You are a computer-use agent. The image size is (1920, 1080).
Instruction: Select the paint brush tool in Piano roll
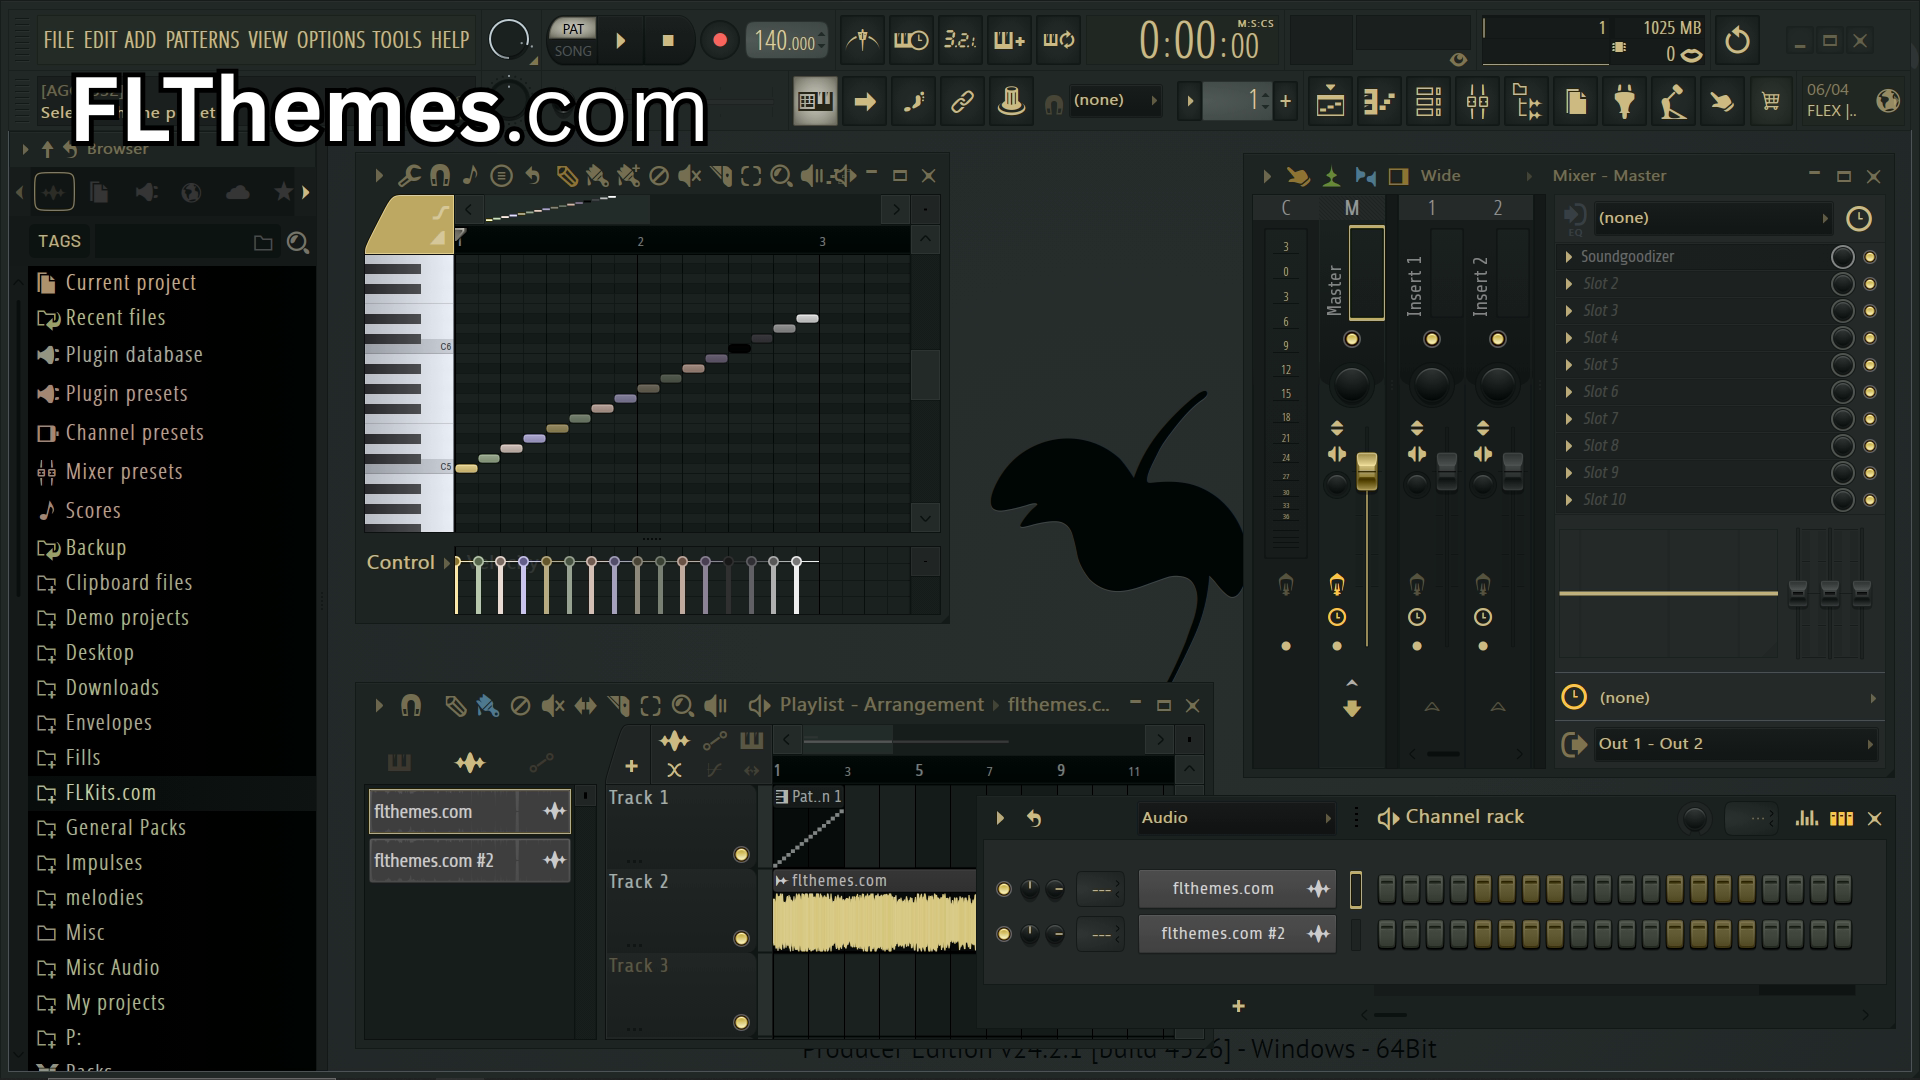597,176
